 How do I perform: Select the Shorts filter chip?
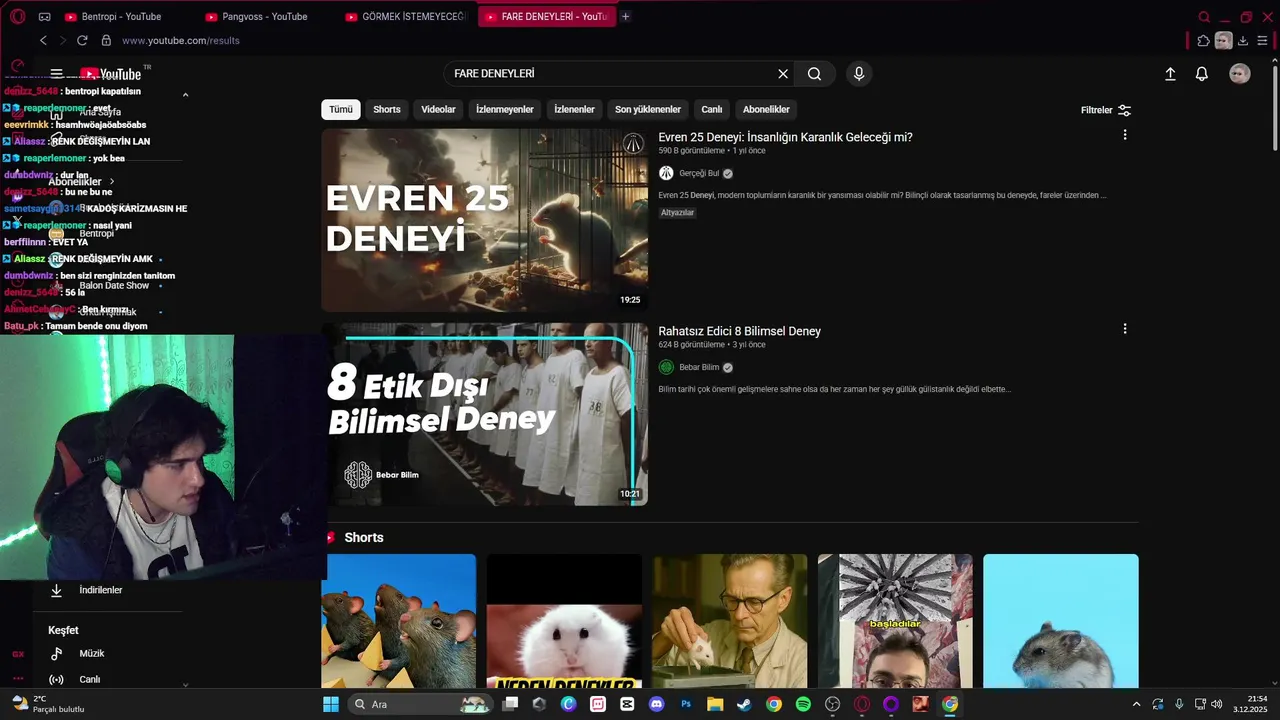(x=387, y=109)
